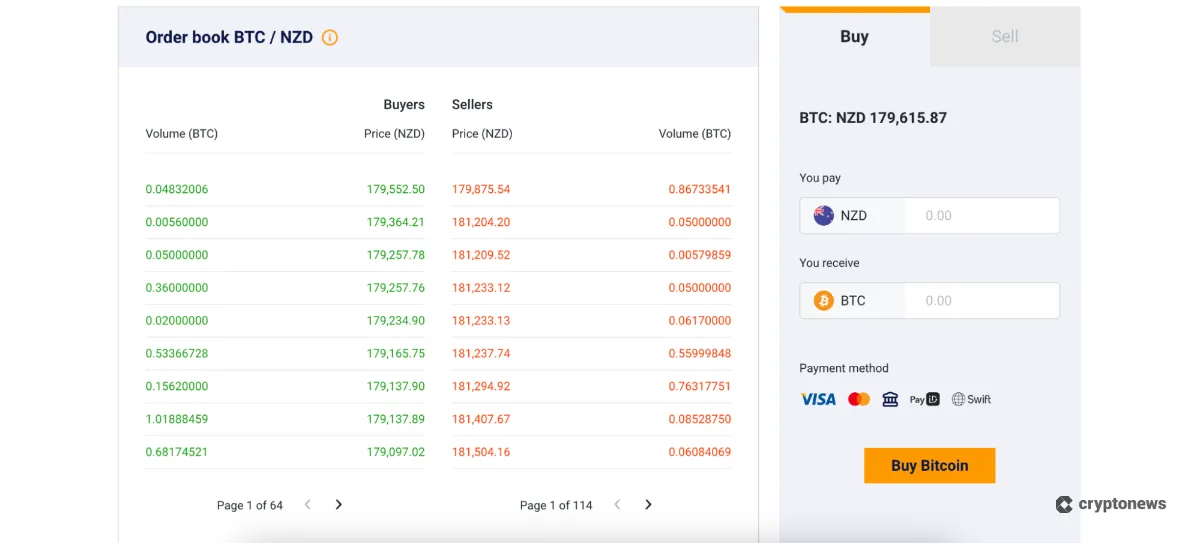Click the Order book BTC / NZD heading
1200x543 pixels.
pos(229,38)
